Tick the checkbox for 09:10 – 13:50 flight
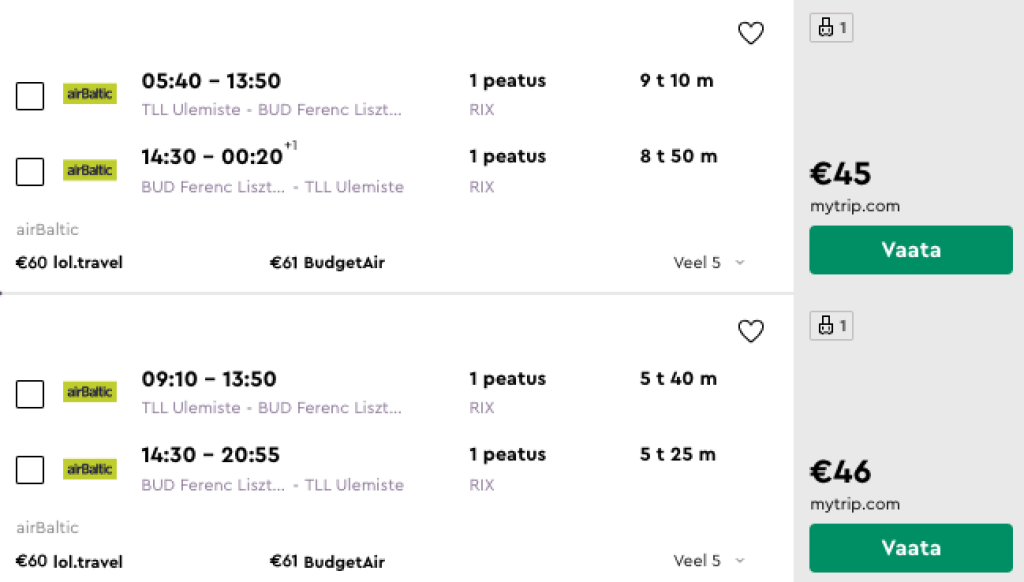The width and height of the screenshot is (1024, 582). click(x=30, y=394)
